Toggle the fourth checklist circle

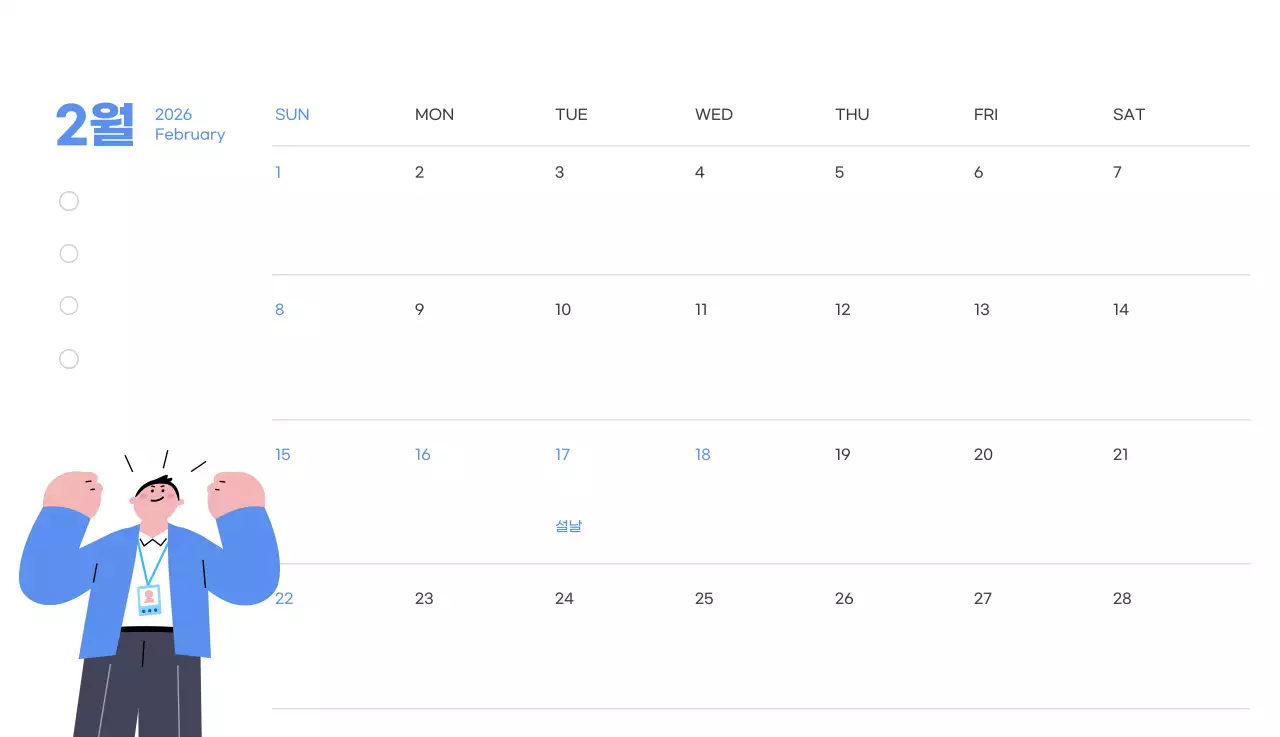click(x=69, y=359)
